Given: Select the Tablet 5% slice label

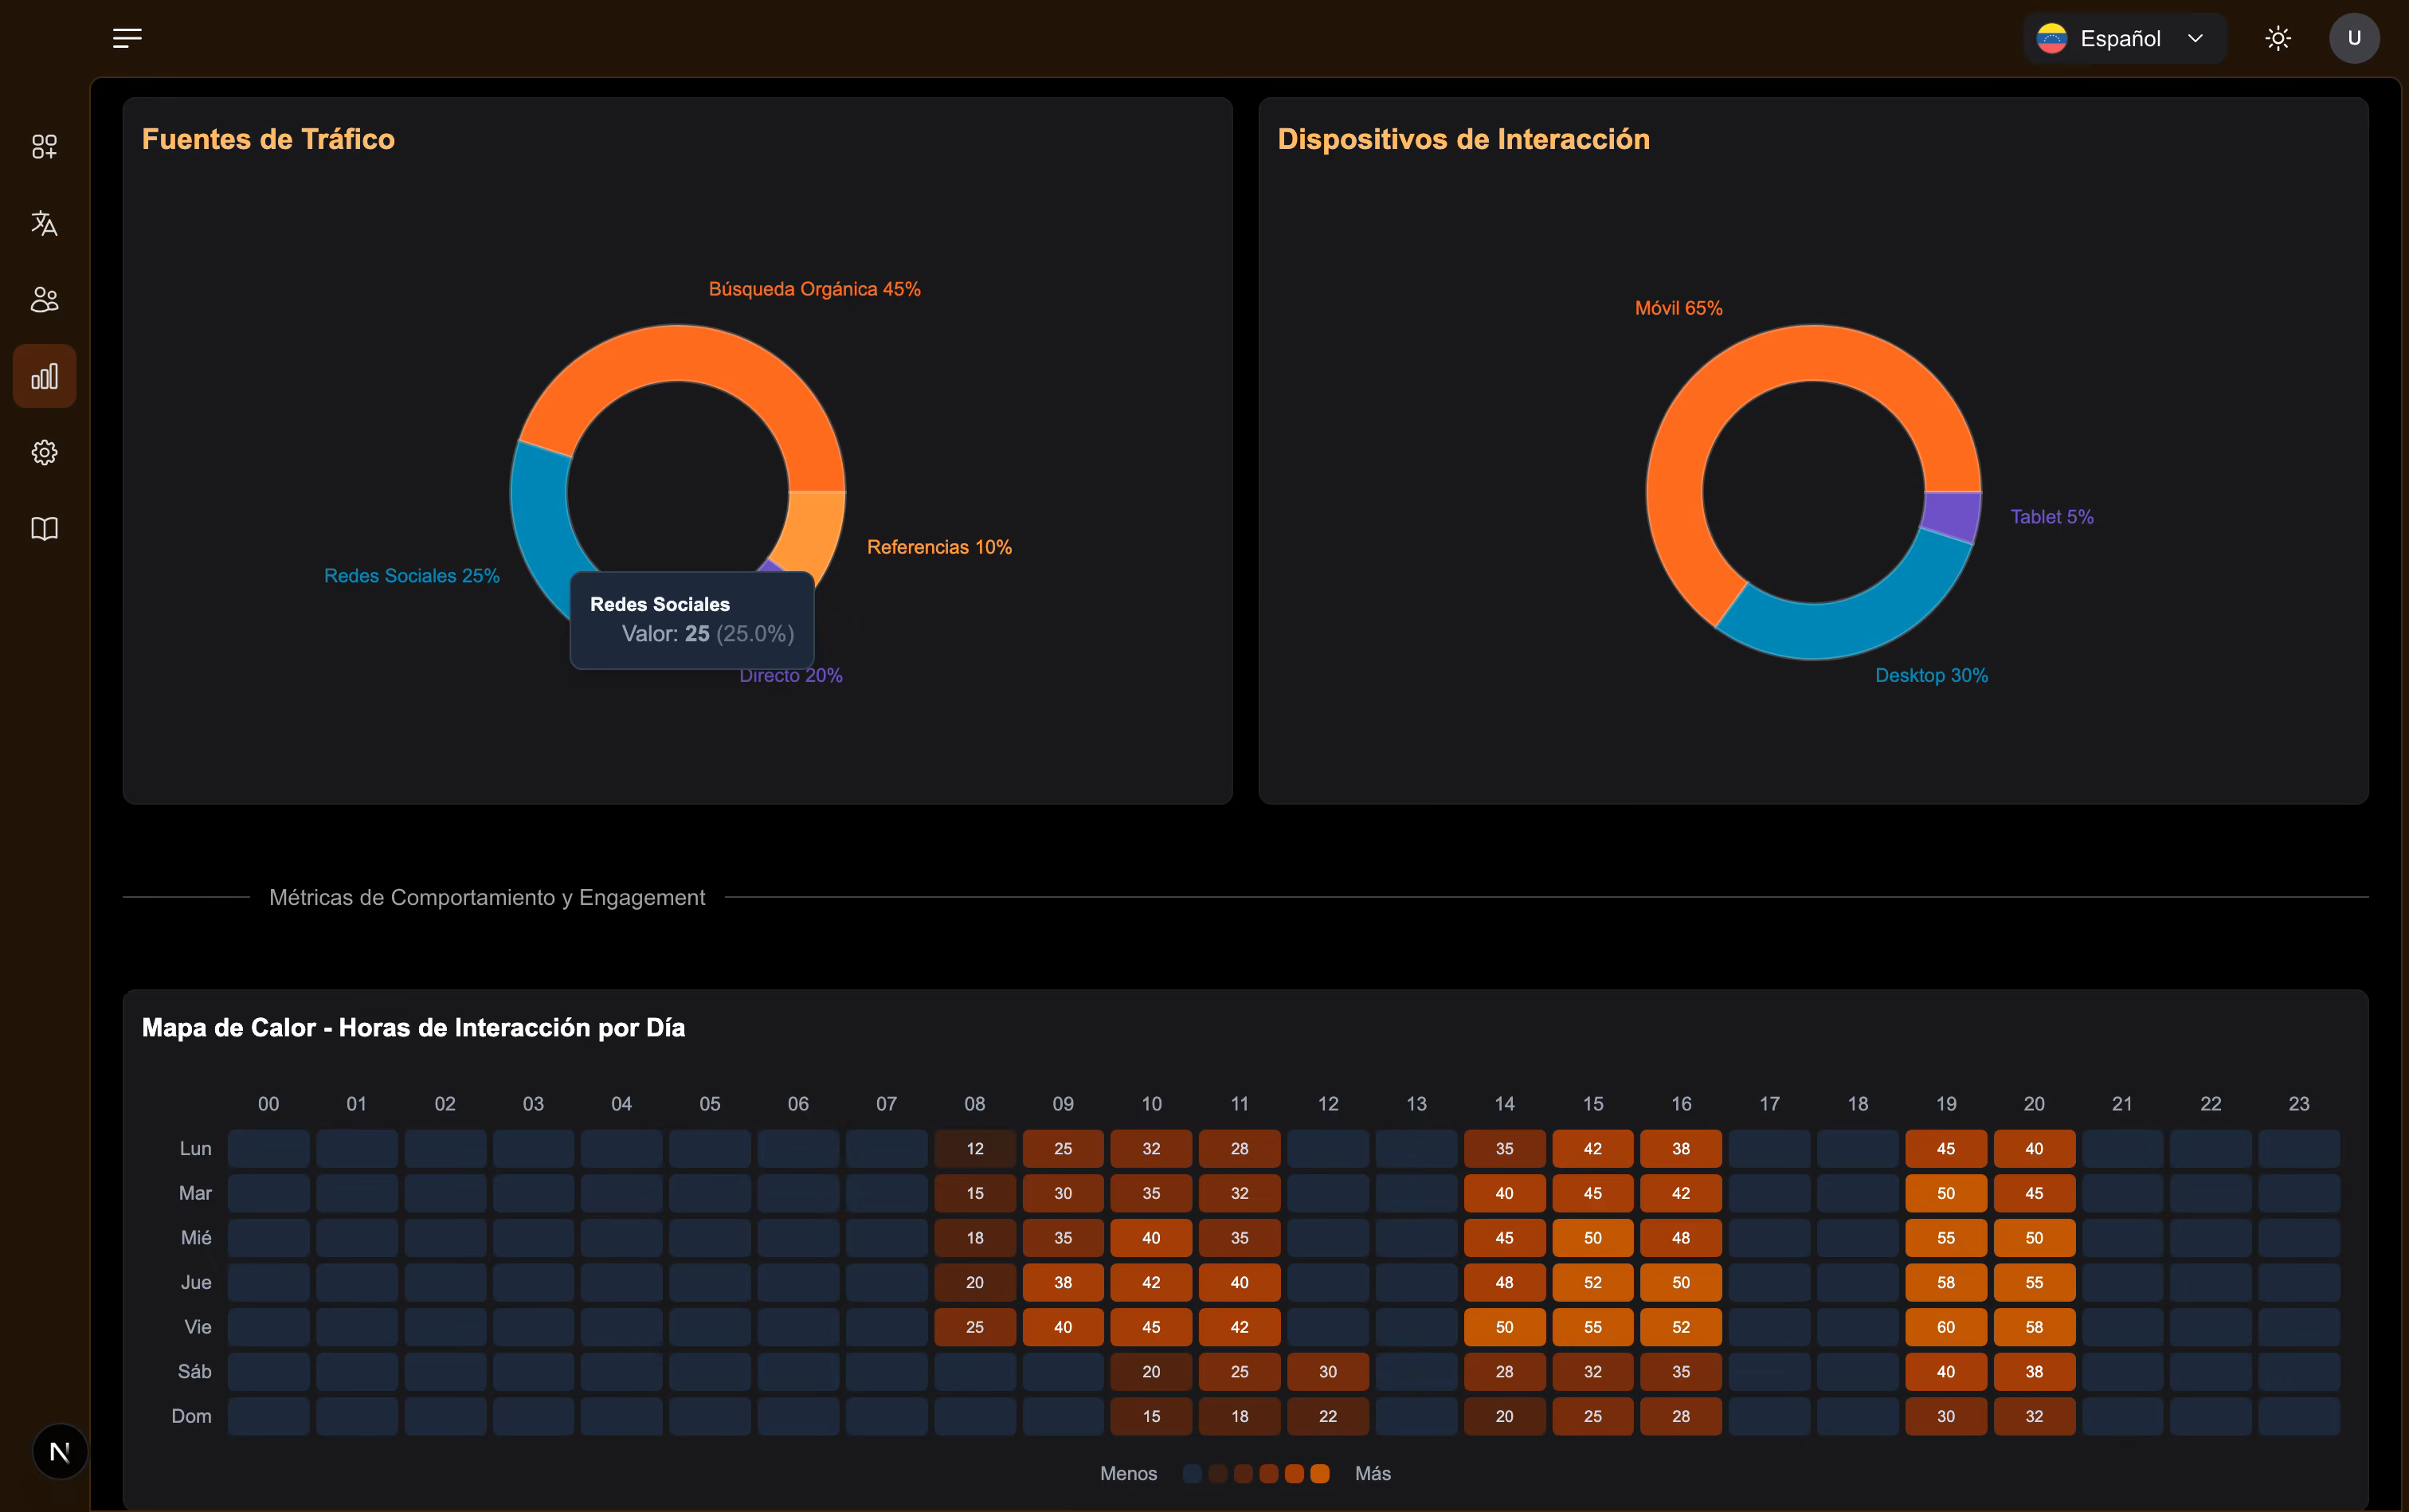Looking at the screenshot, I should tap(2052, 517).
